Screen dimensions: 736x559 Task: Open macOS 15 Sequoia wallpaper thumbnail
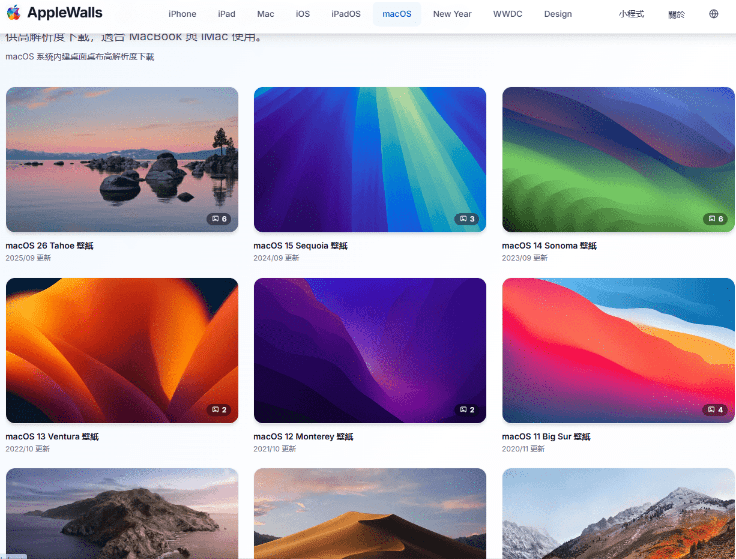[370, 160]
